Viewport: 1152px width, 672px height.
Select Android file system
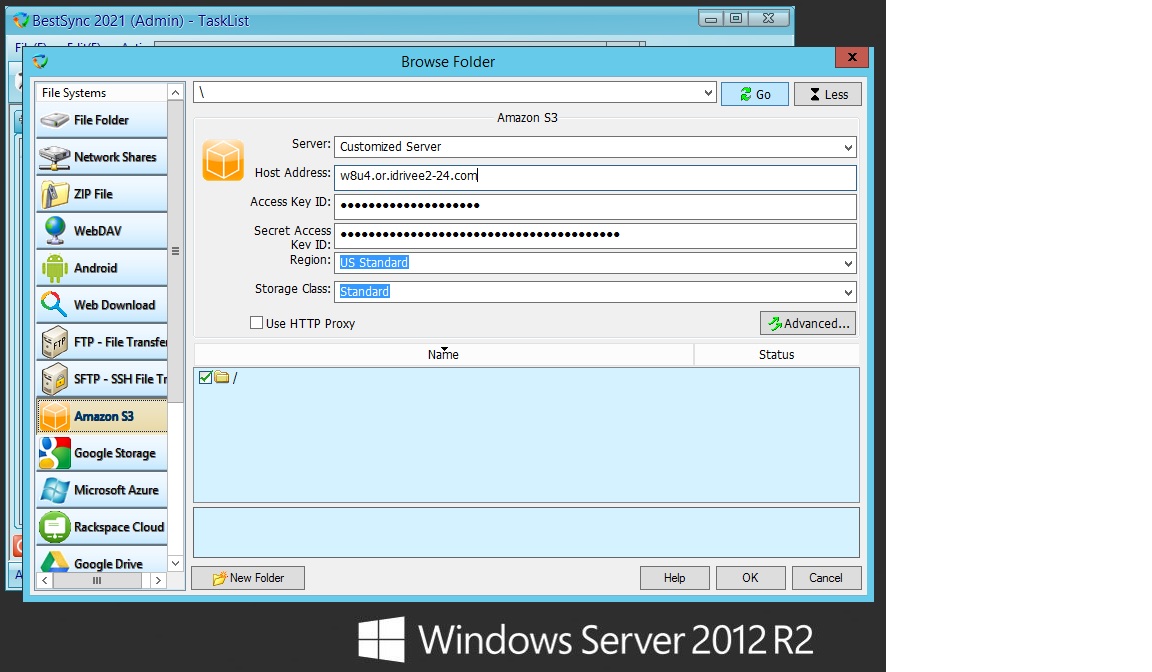[102, 268]
